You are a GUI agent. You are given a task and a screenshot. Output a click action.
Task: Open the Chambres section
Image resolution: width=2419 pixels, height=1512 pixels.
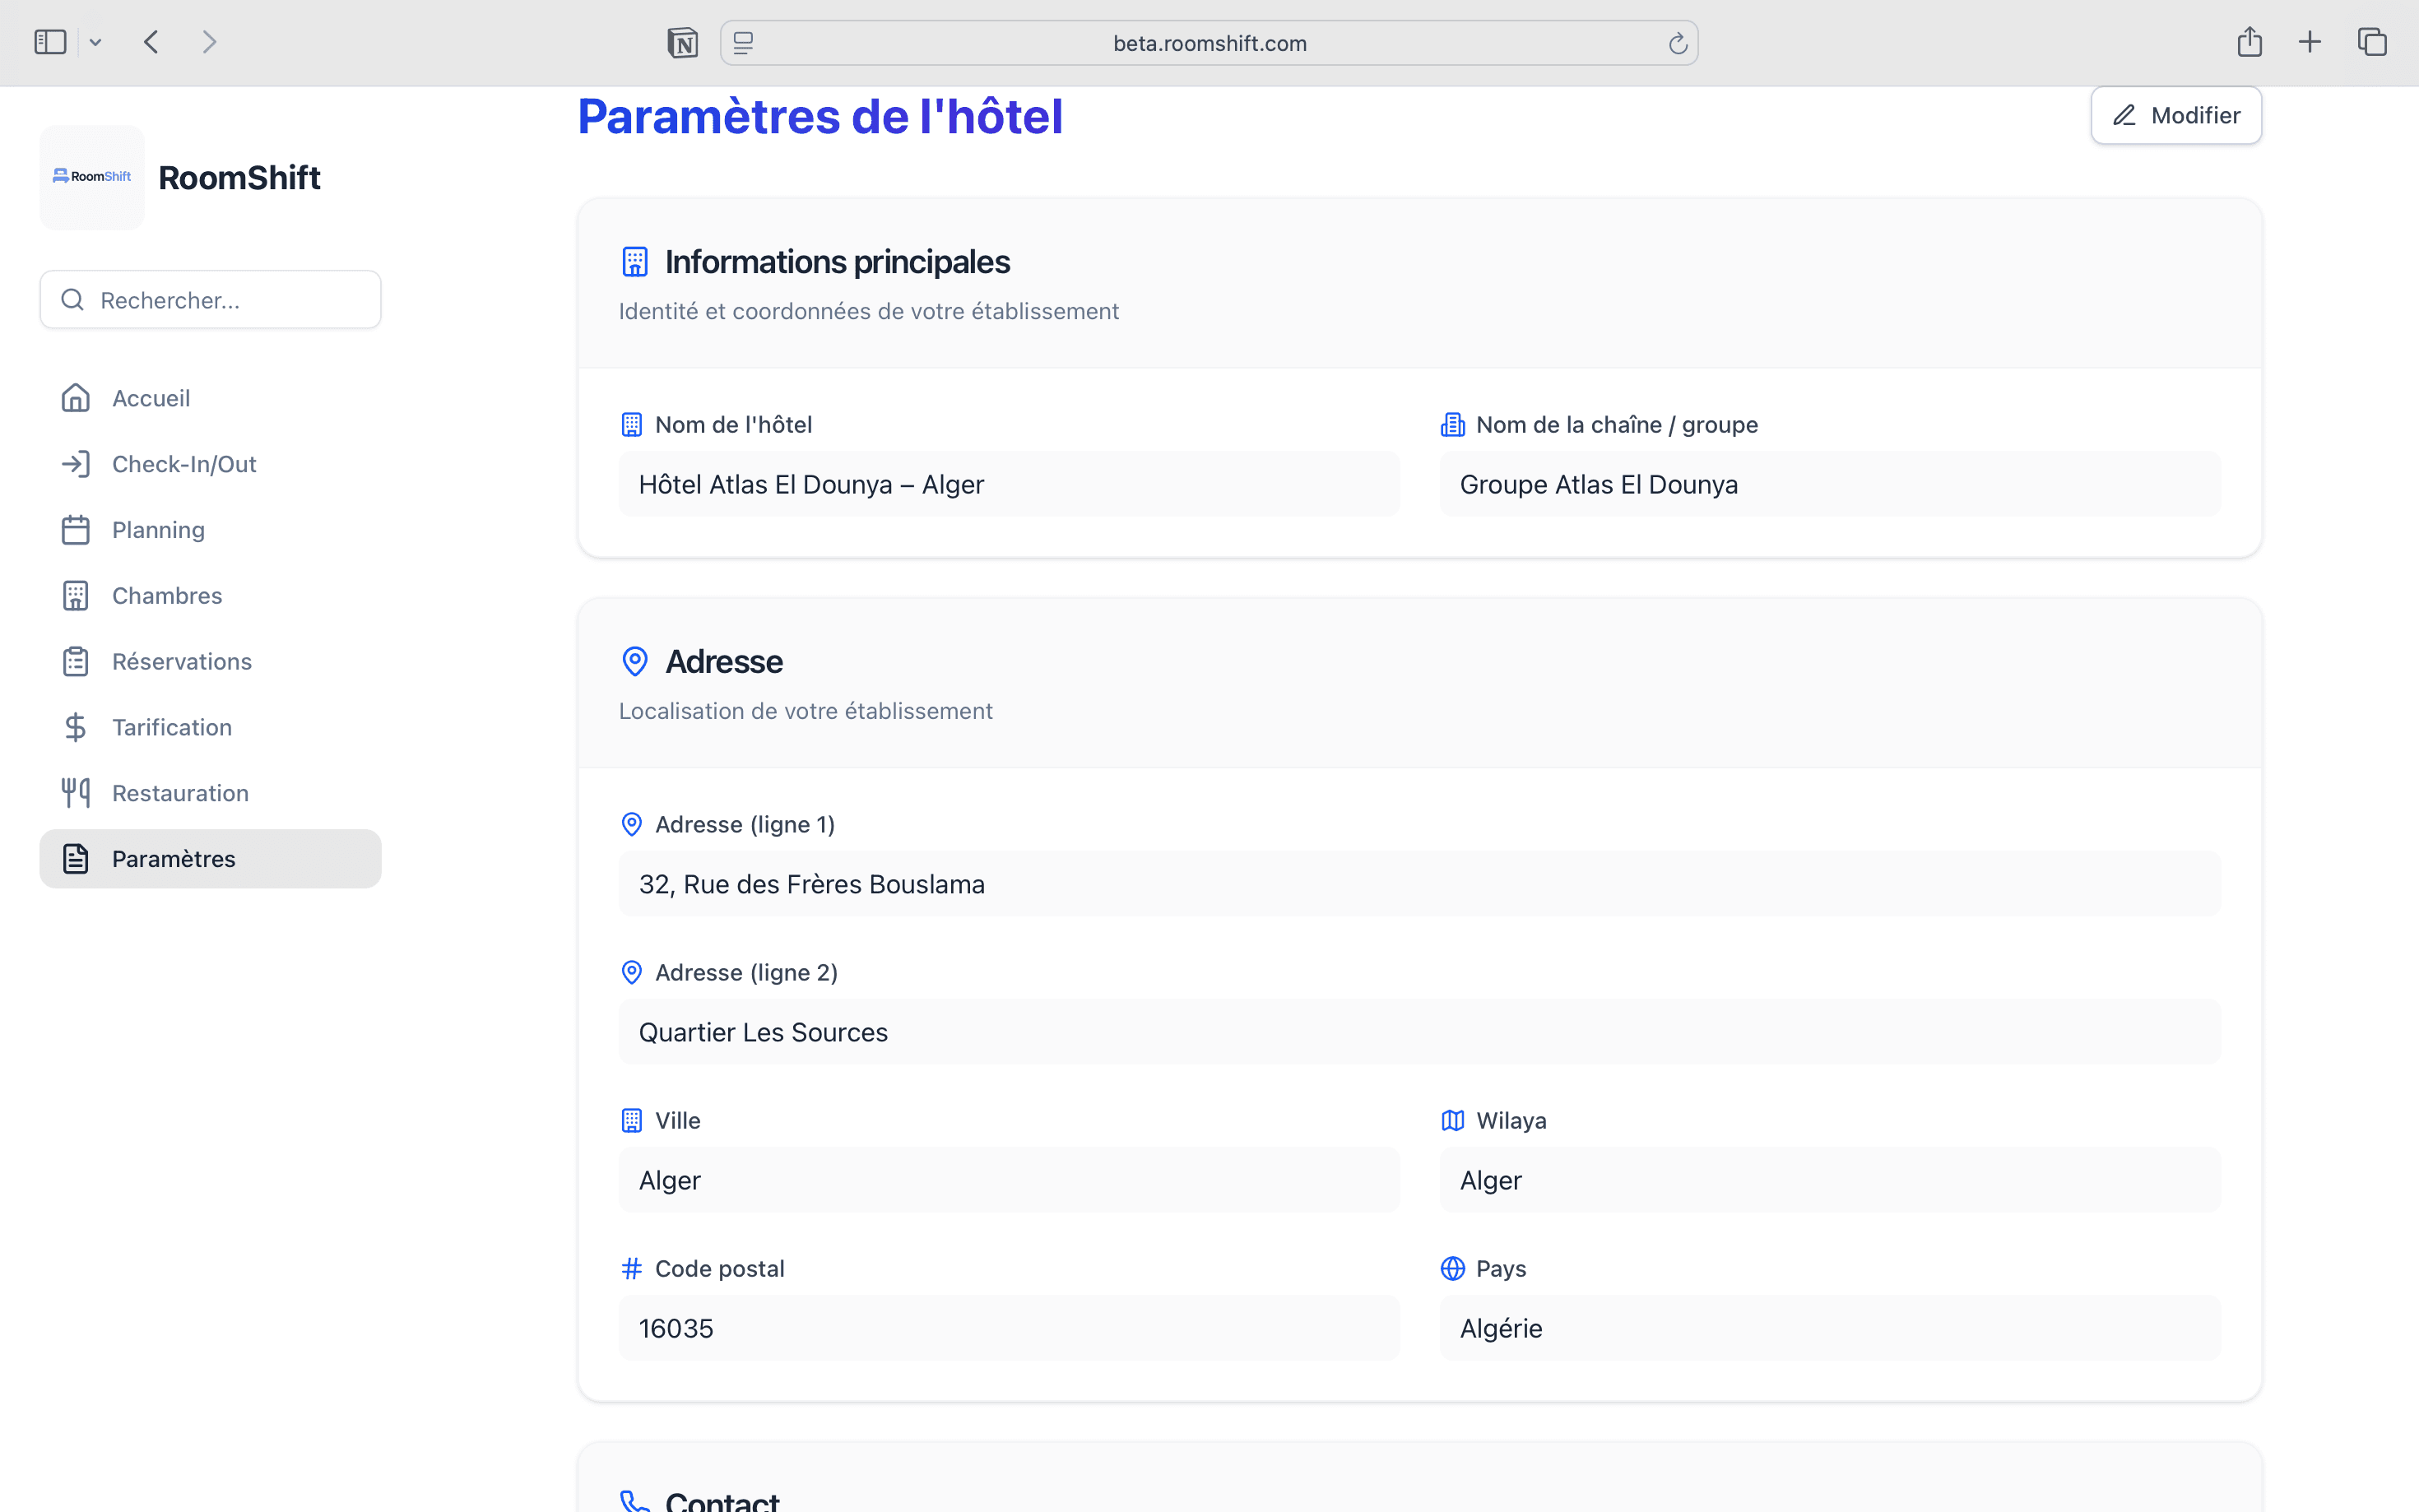pyautogui.click(x=167, y=596)
